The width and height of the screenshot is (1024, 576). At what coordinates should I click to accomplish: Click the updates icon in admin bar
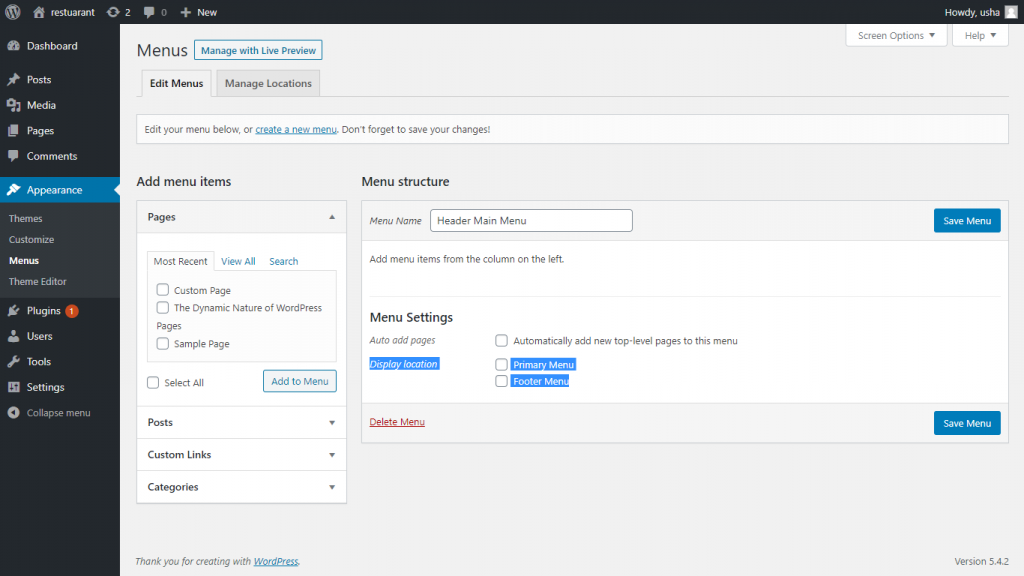pyautogui.click(x=113, y=12)
